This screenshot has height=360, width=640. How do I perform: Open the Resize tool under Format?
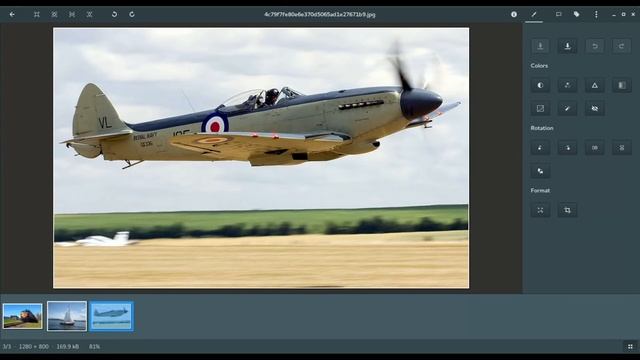[x=540, y=210]
